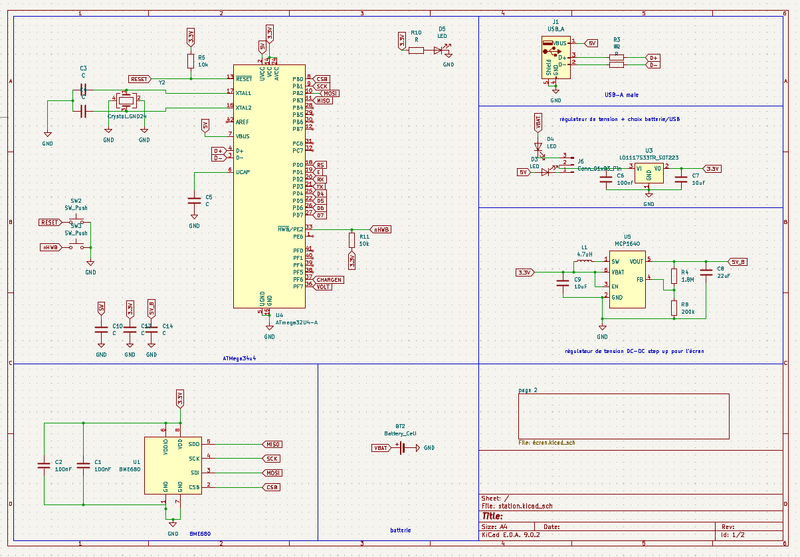Click 'Id: 1/2' in title block
Screen dimensions: 800x557
733,535
